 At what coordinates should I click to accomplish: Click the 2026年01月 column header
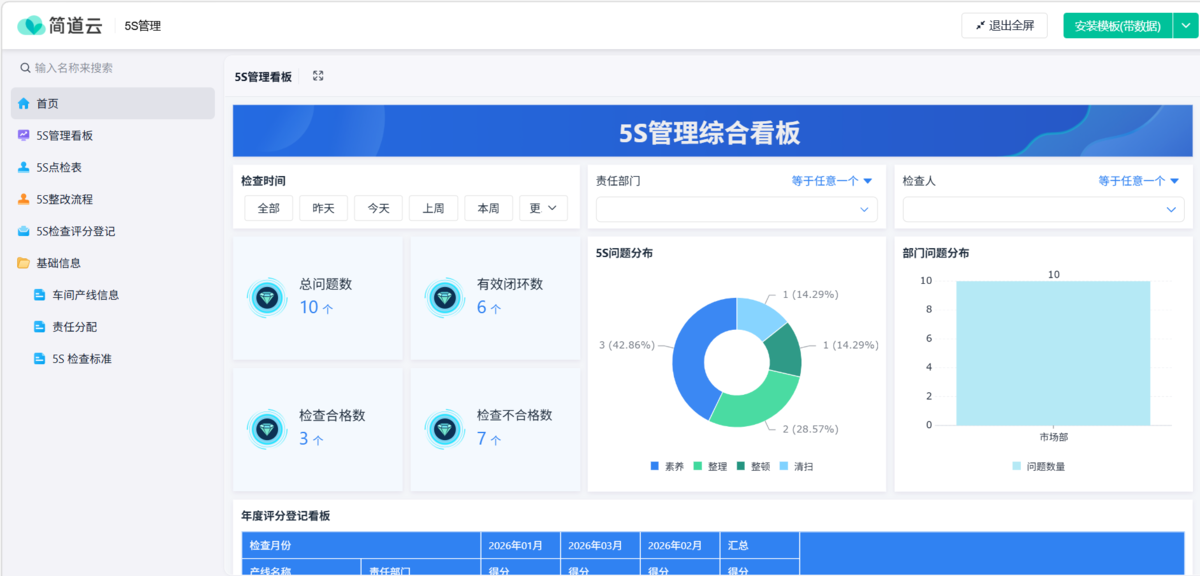tap(520, 545)
